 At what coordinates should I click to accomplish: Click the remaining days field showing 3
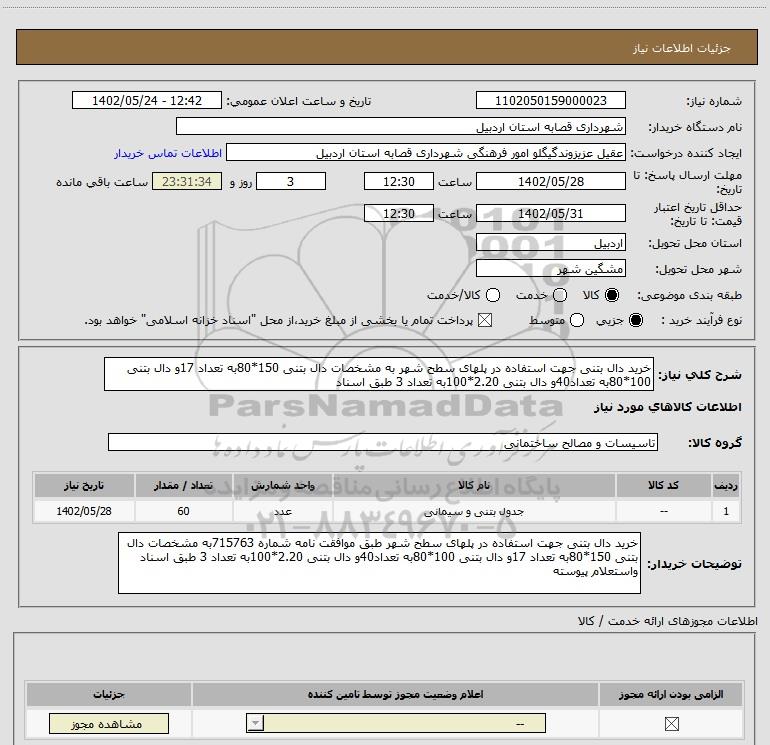point(291,181)
